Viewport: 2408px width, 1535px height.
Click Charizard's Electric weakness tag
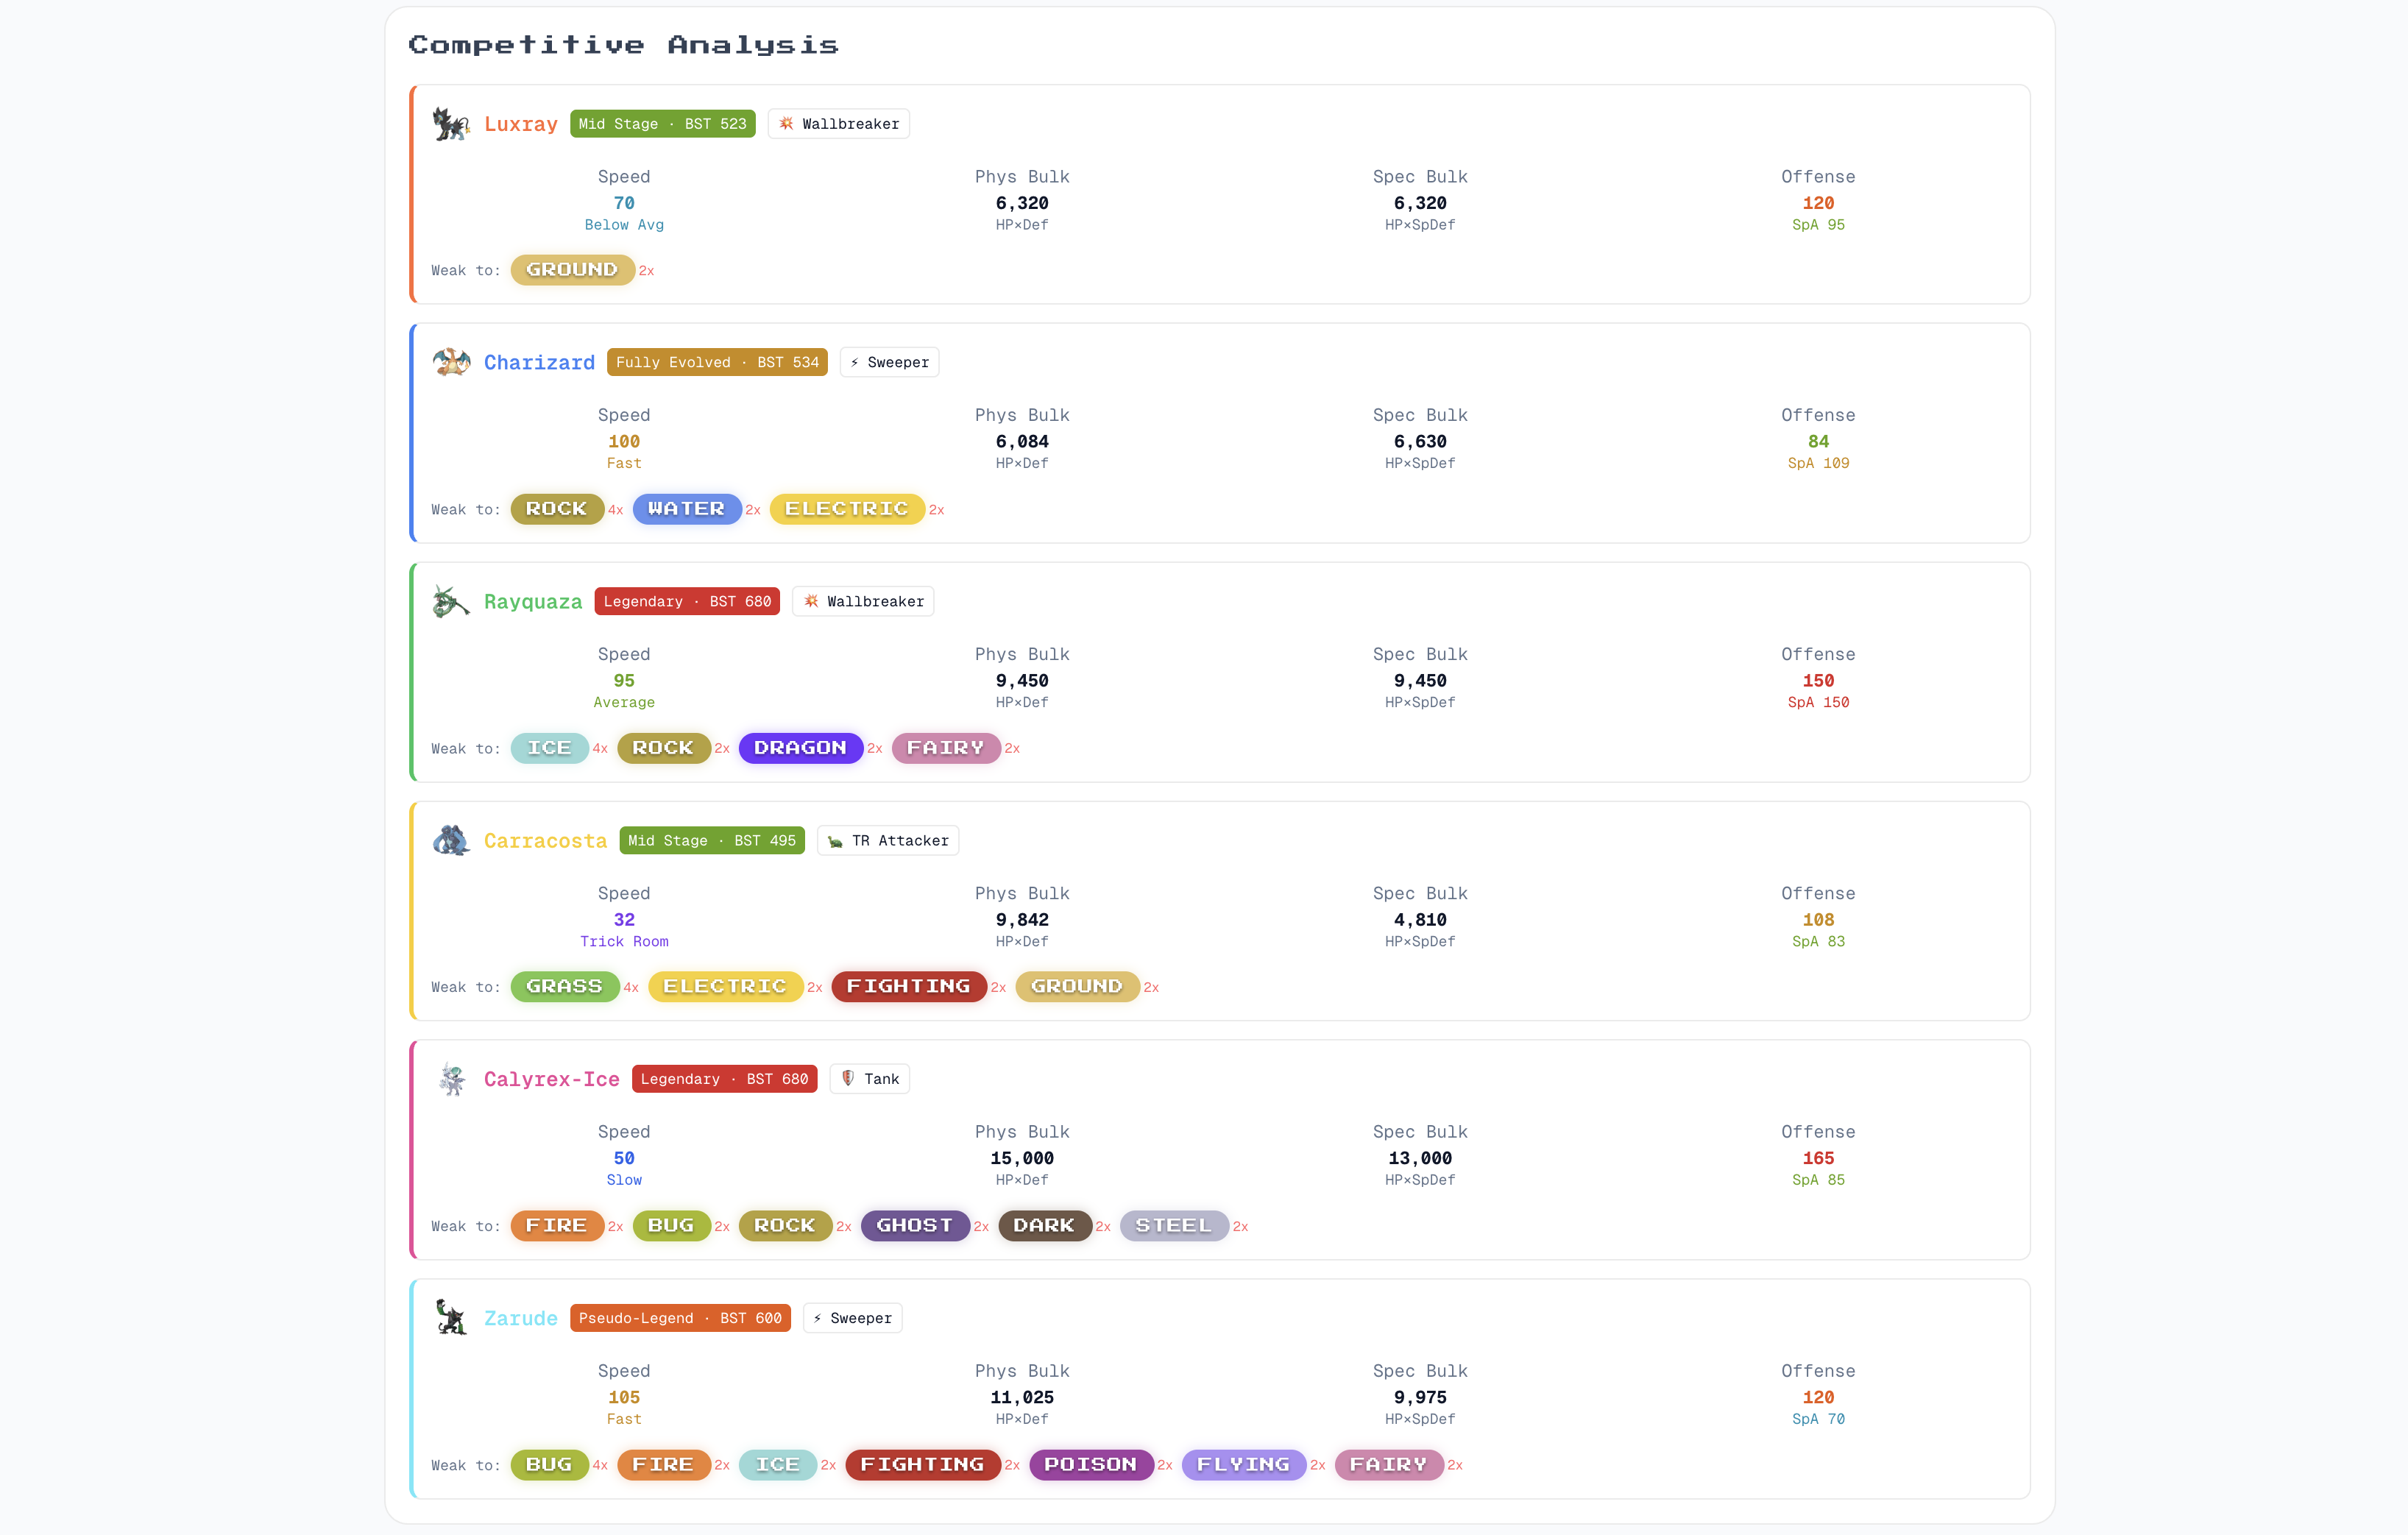[x=847, y=509]
